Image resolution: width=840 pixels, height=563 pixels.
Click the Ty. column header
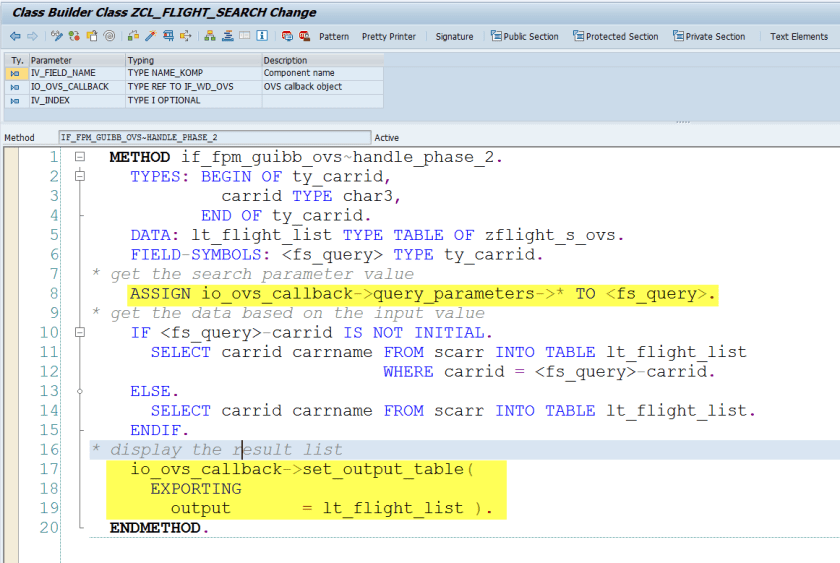click(17, 61)
